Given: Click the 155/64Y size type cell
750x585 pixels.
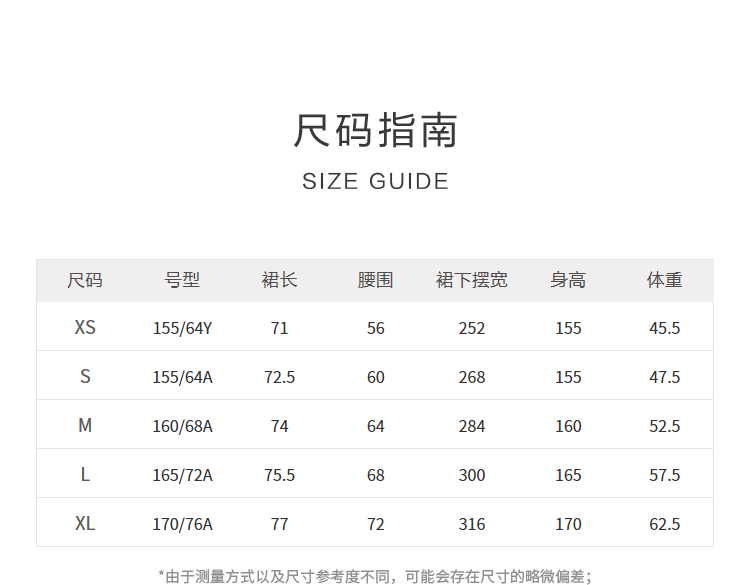Looking at the screenshot, I should point(182,328).
